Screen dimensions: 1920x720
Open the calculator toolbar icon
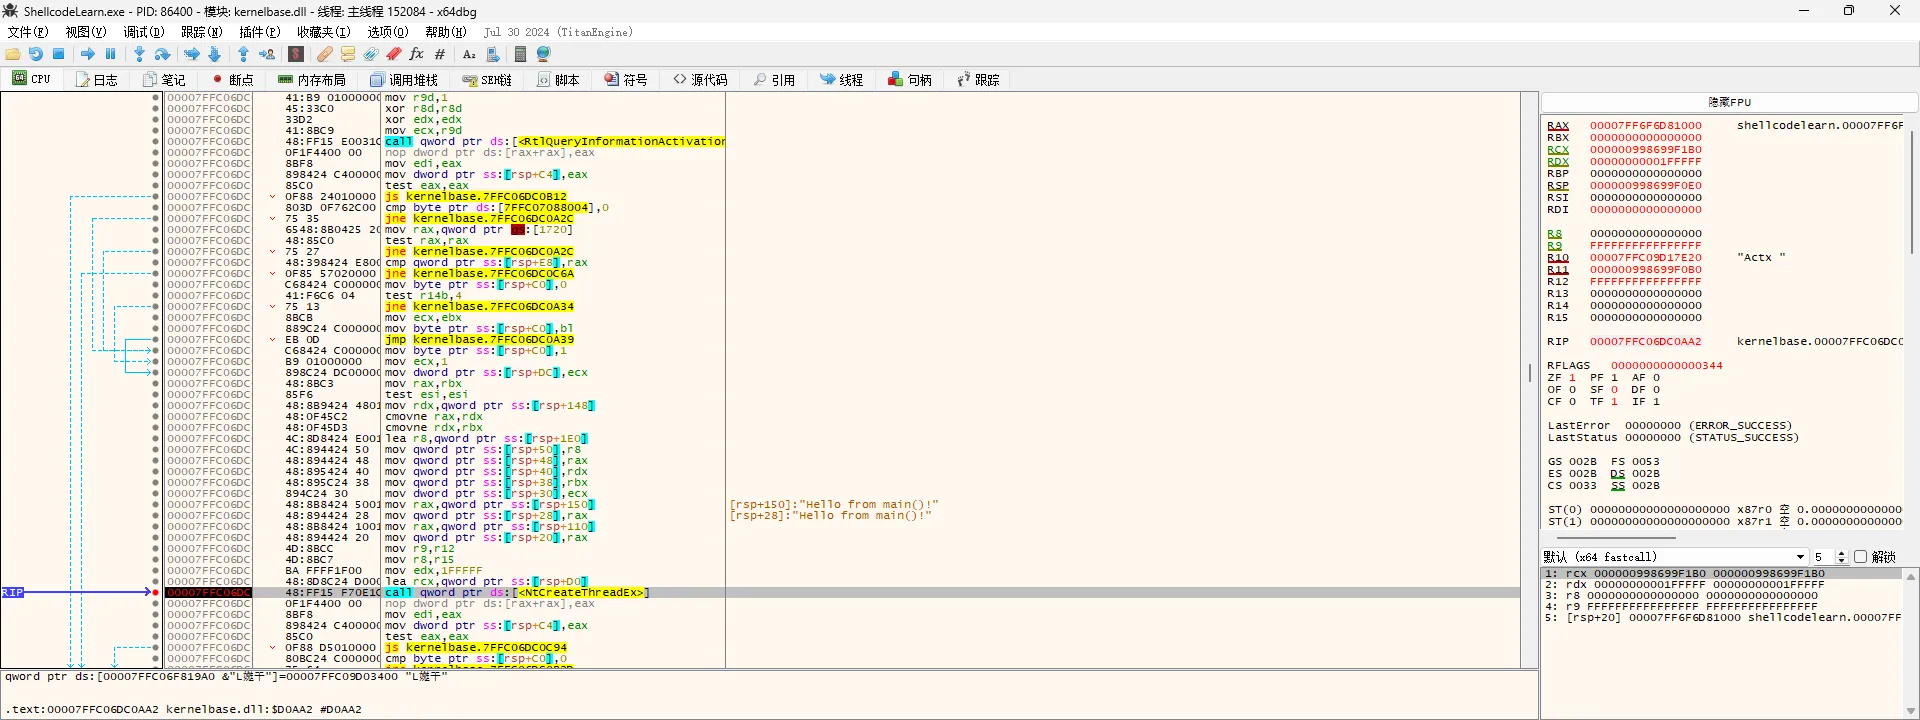click(520, 54)
